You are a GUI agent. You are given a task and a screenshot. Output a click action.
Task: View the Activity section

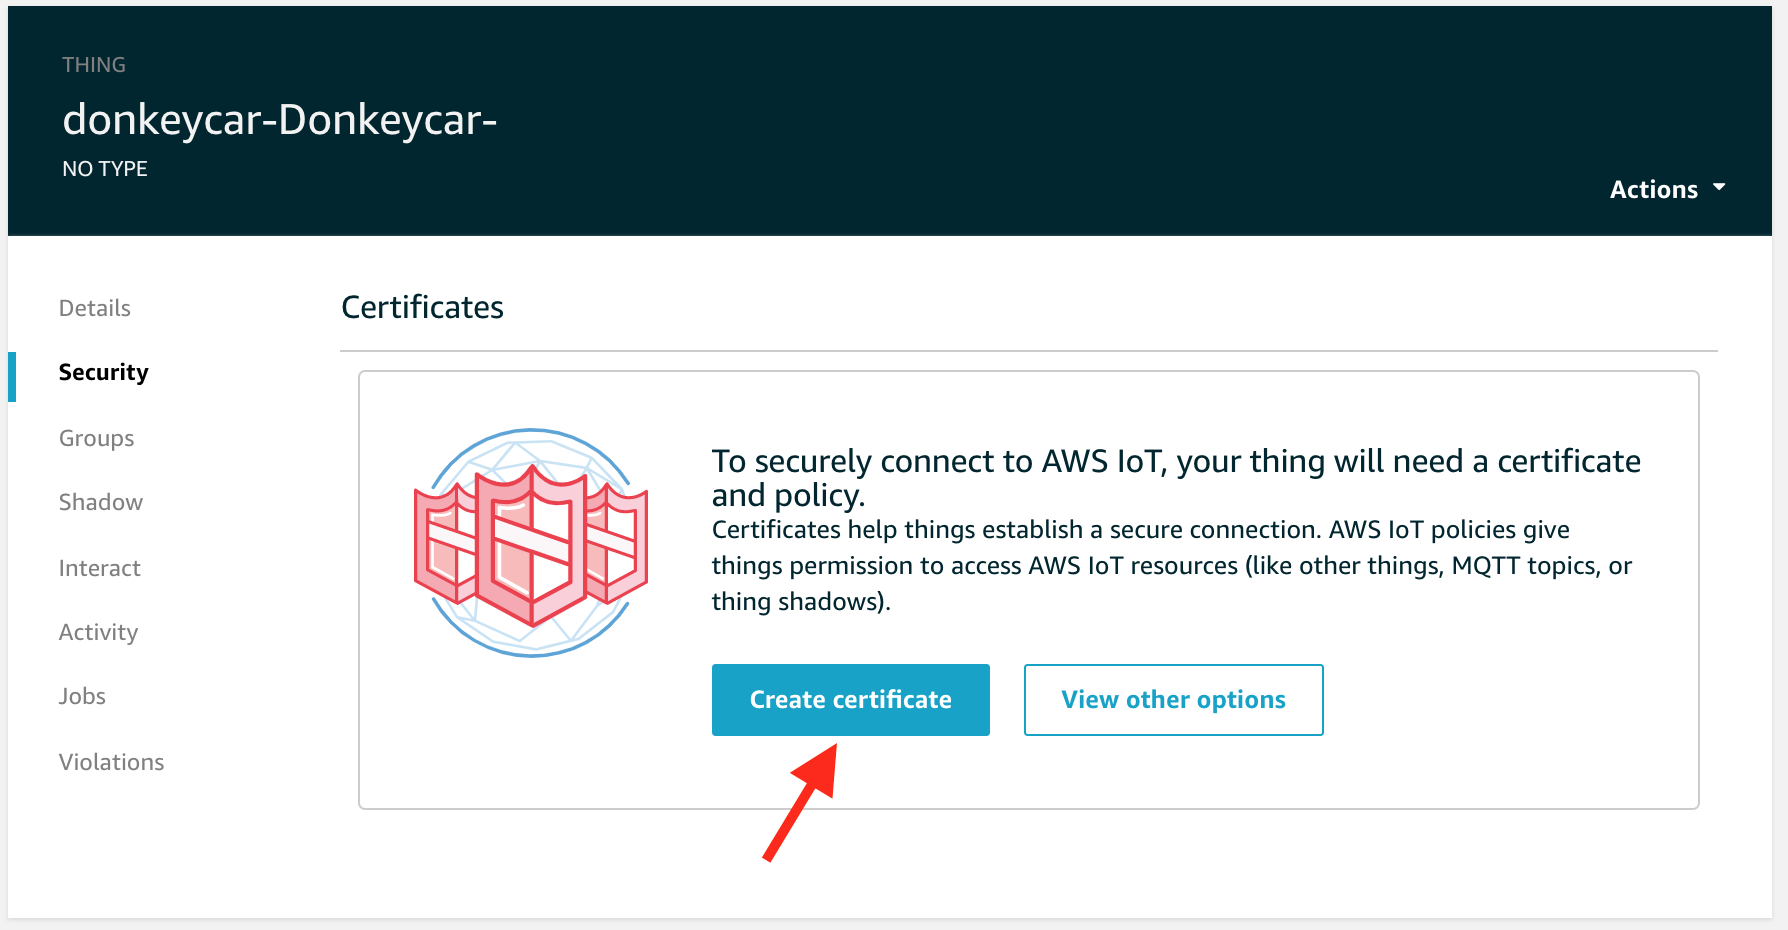98,632
